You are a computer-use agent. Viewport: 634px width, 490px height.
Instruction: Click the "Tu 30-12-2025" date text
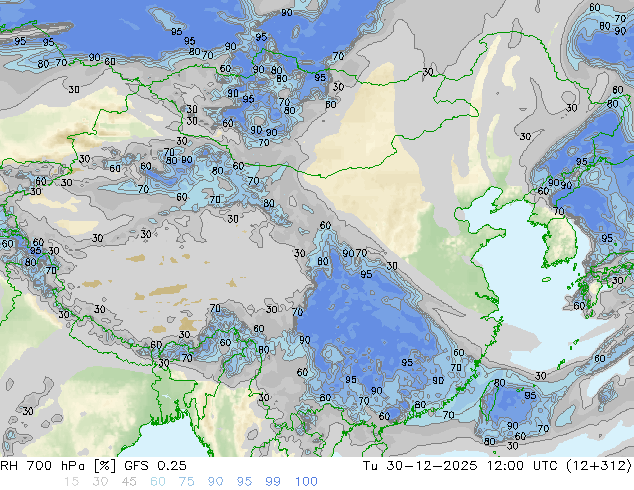pyautogui.click(x=420, y=466)
